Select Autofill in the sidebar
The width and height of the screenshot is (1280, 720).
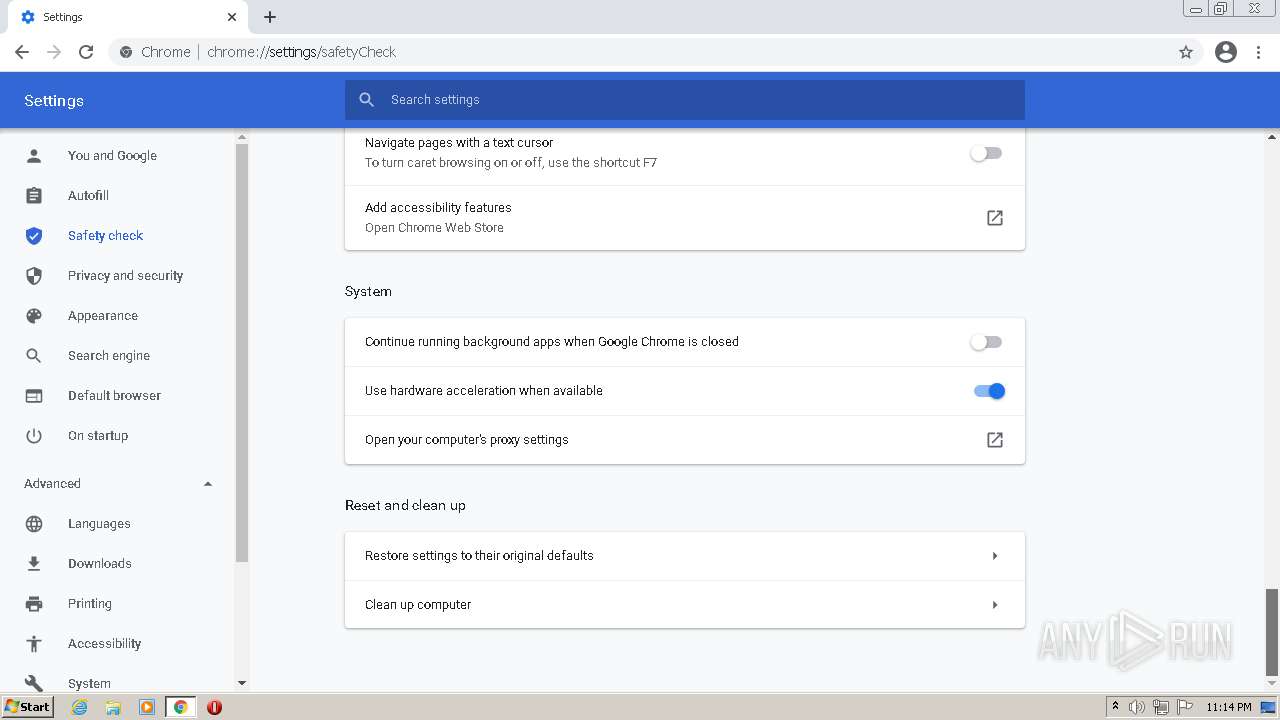click(x=88, y=196)
